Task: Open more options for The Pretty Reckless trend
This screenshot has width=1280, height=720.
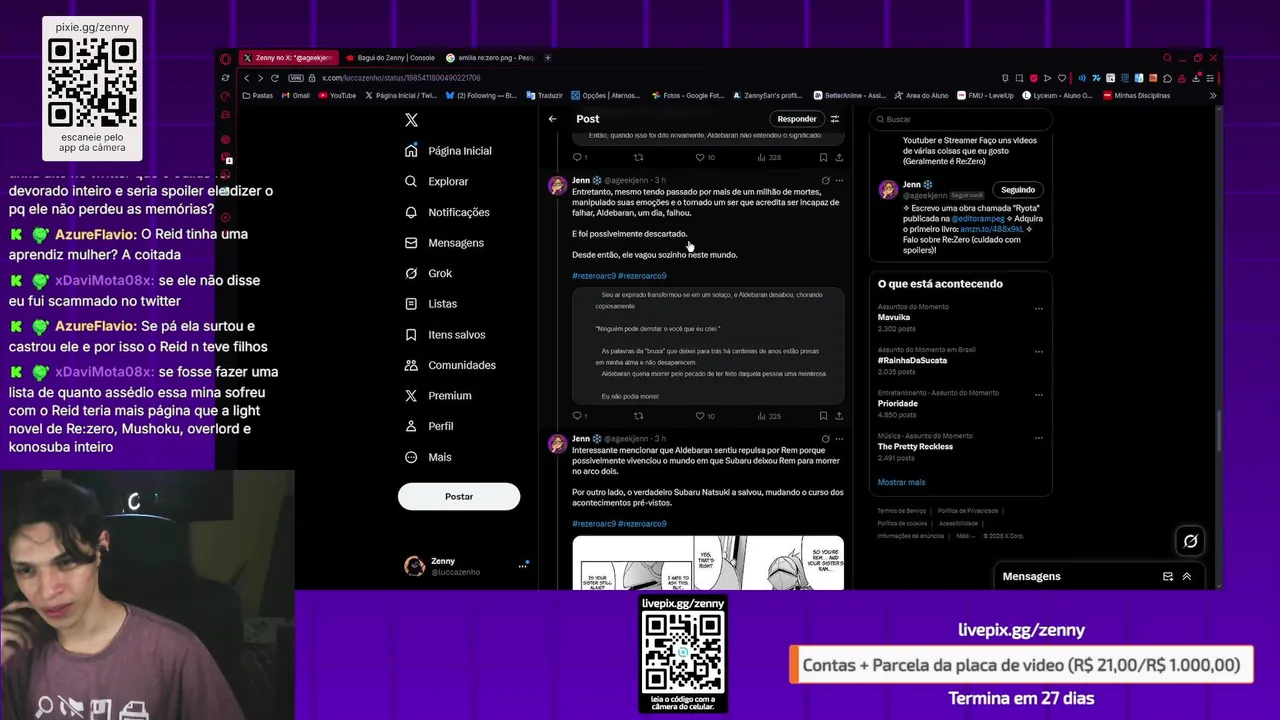Action: coord(1039,438)
